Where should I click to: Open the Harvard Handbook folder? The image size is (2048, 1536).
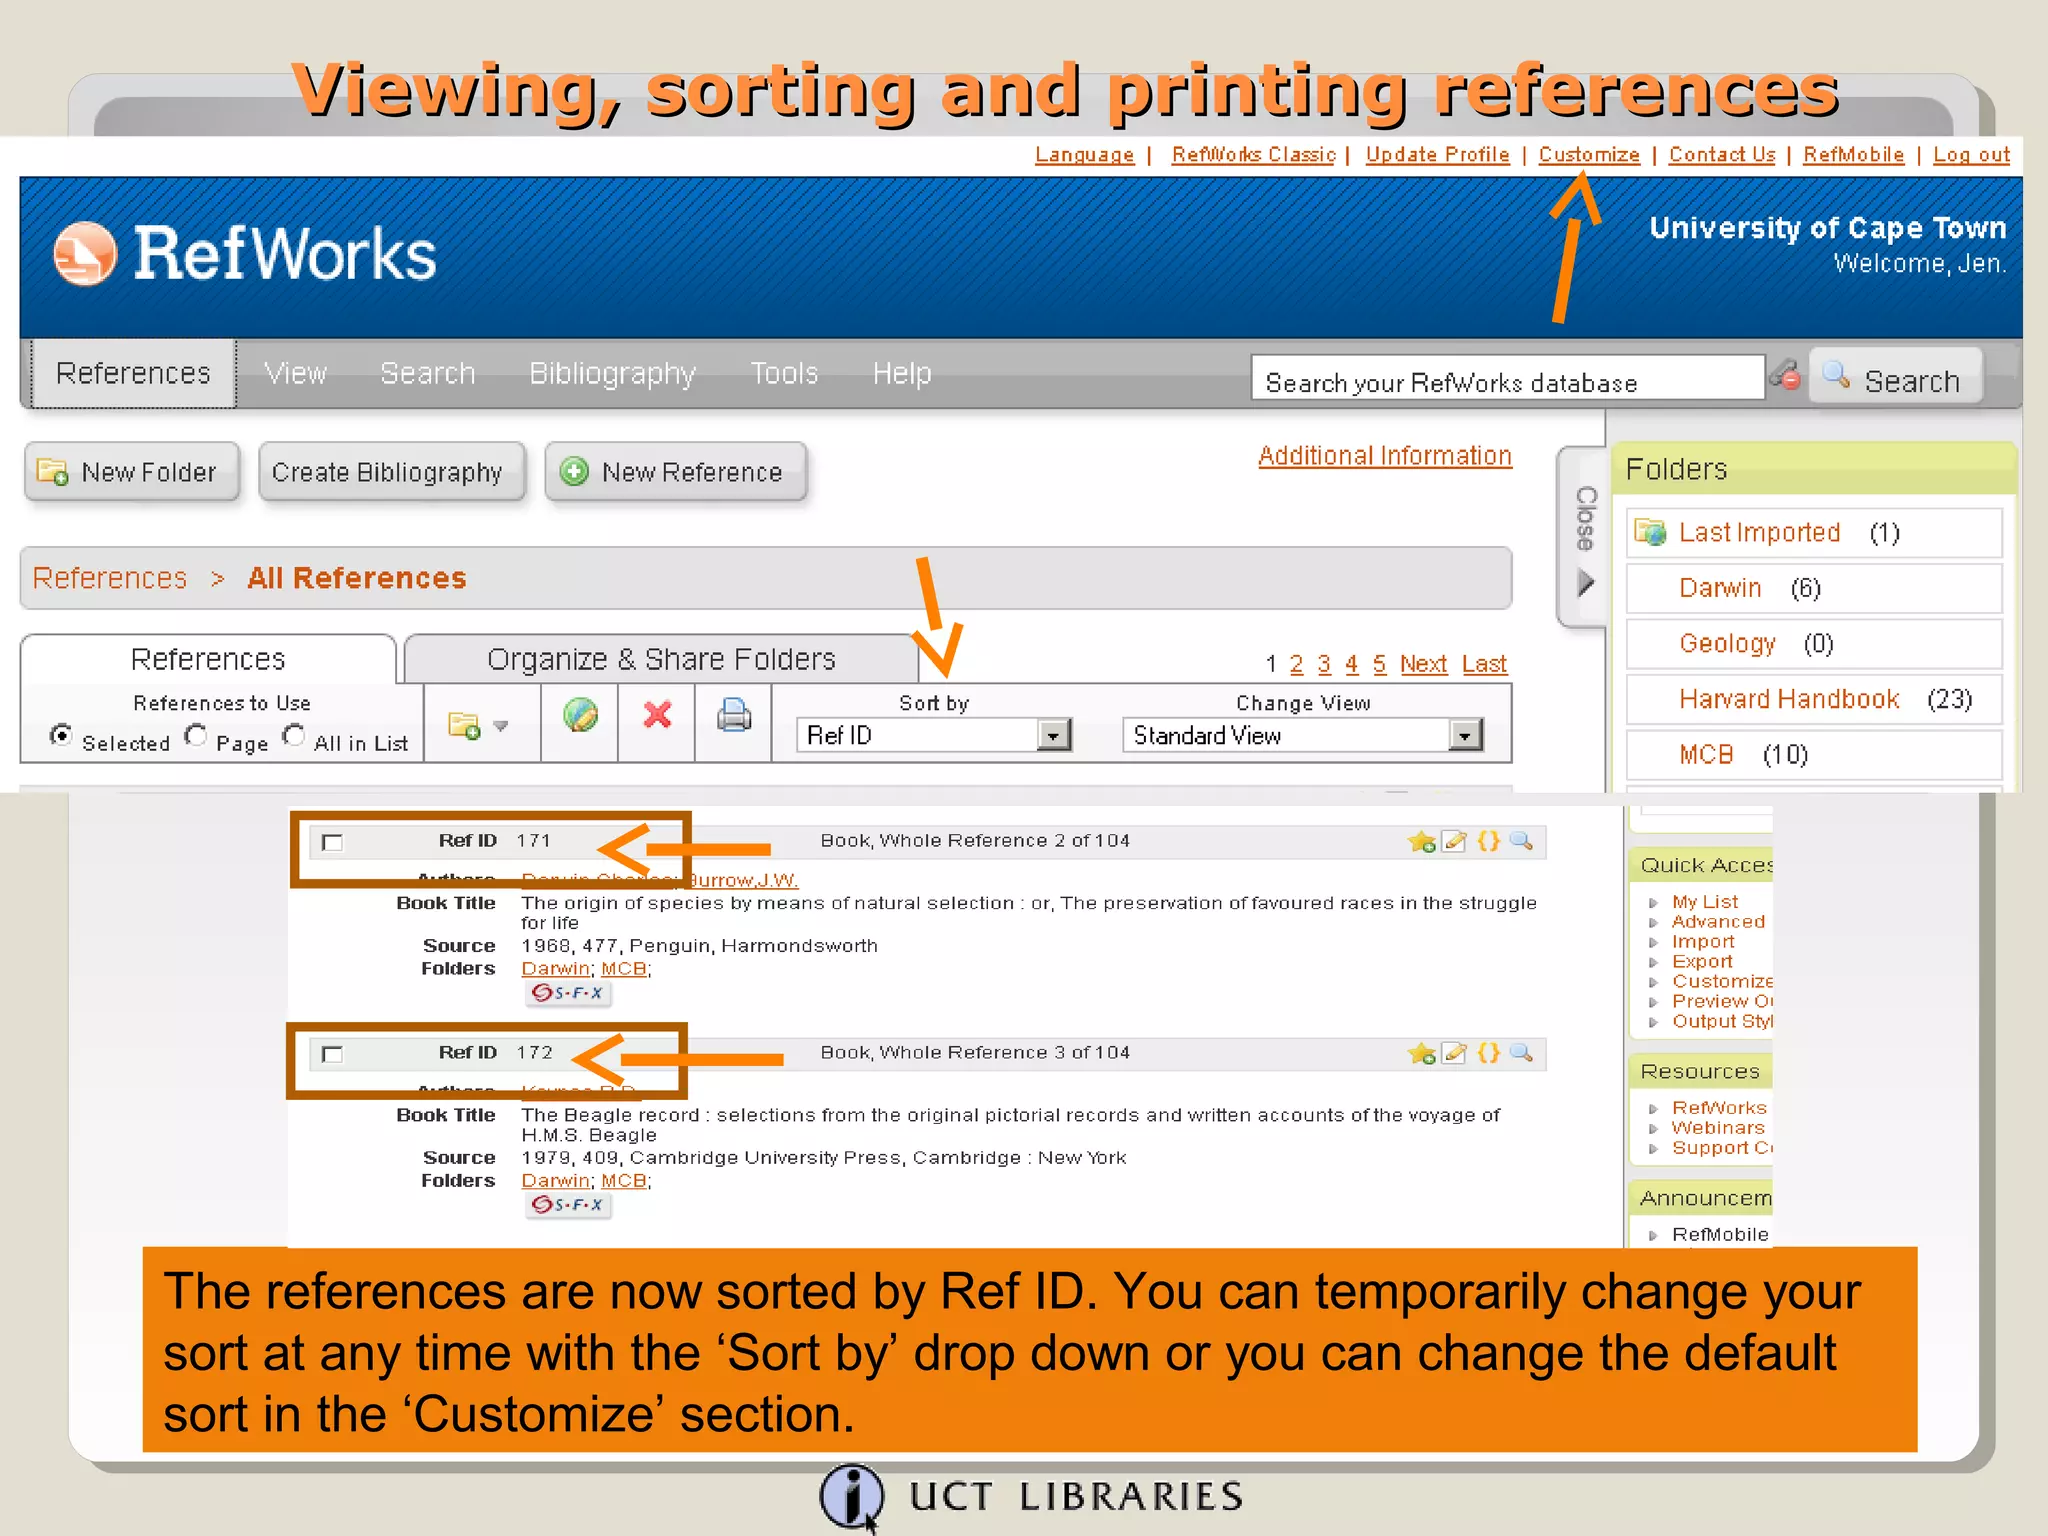(x=1789, y=699)
